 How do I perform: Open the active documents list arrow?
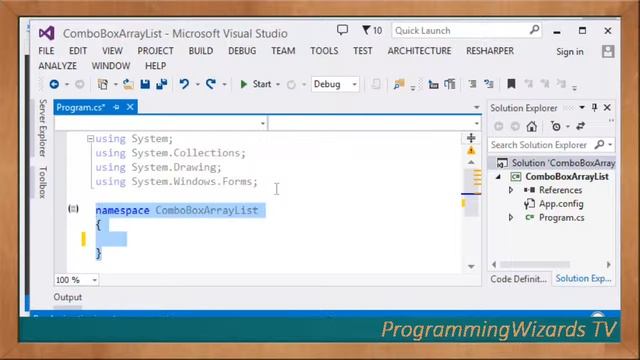click(476, 107)
